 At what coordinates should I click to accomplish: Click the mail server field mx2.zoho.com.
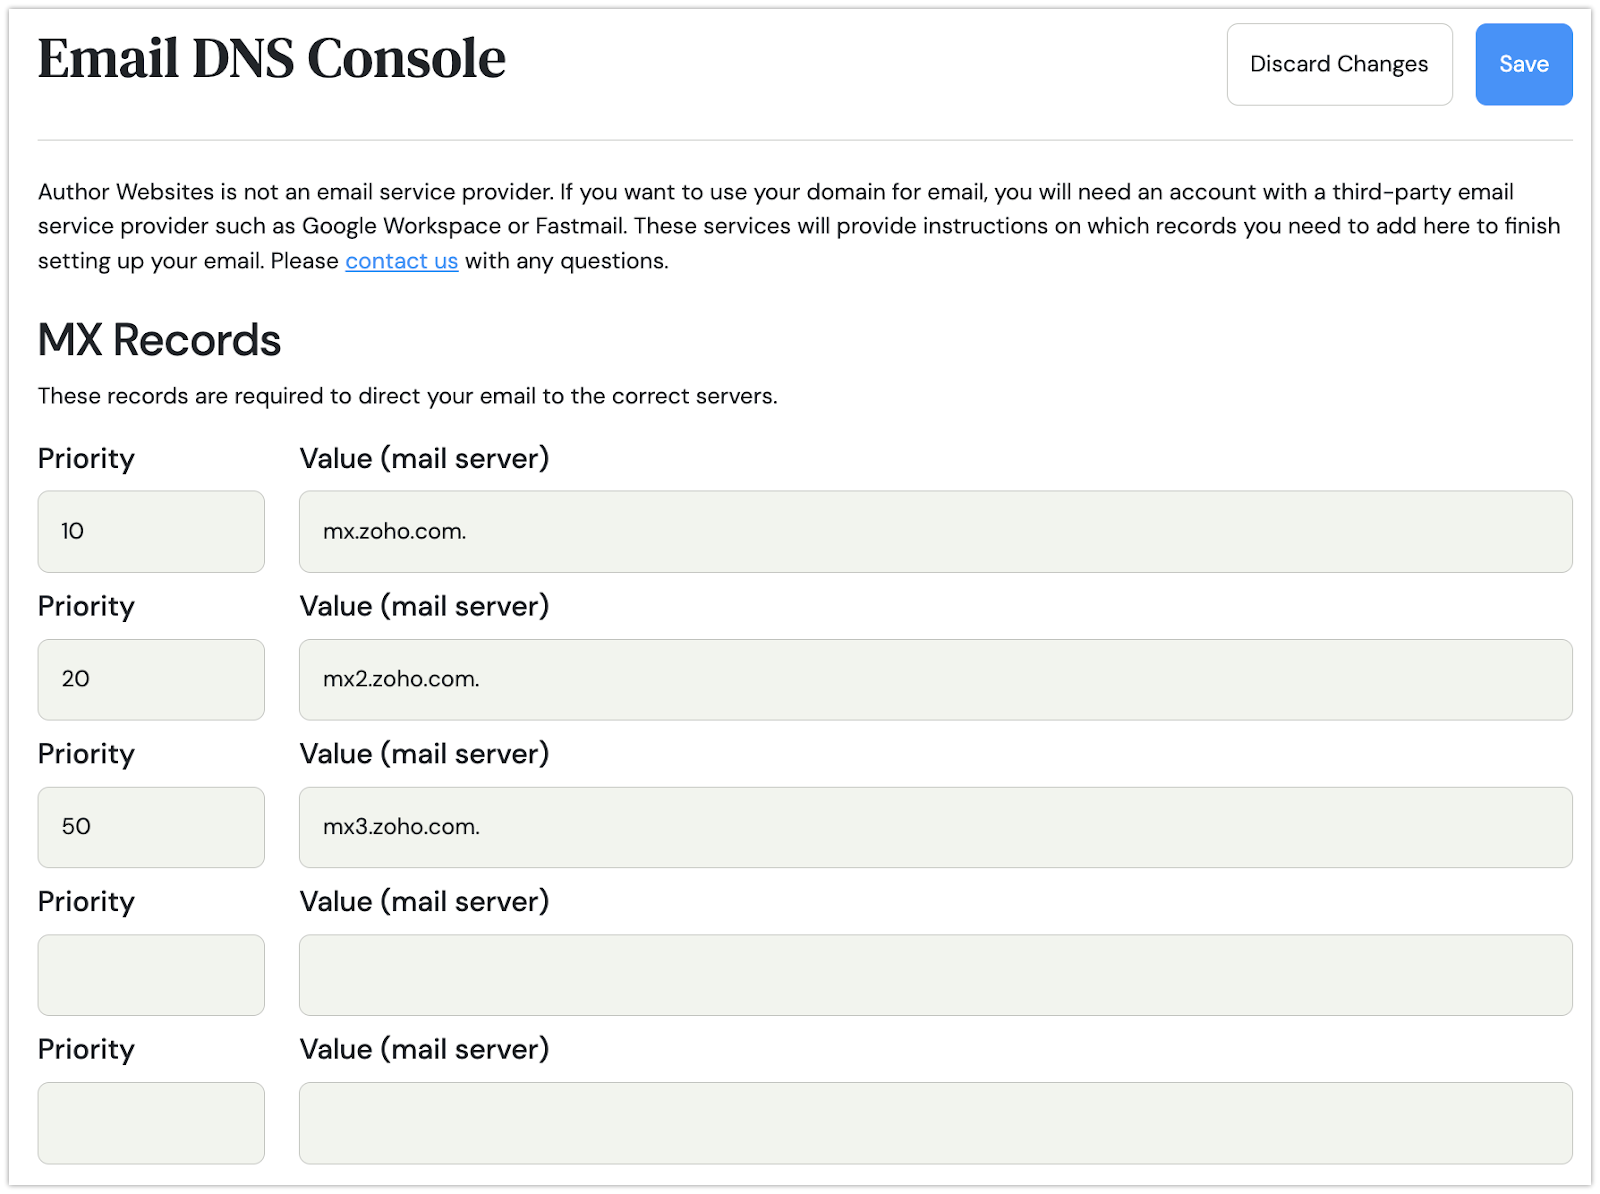click(935, 679)
